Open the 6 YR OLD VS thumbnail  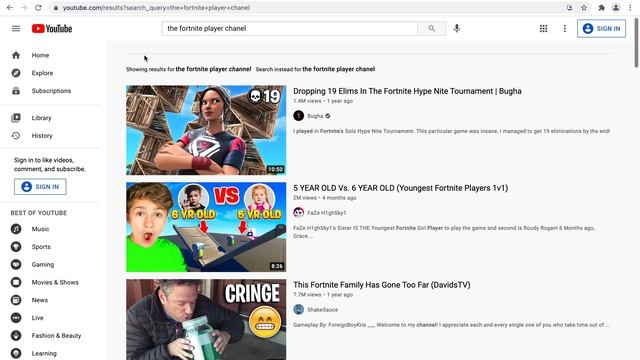click(206, 227)
